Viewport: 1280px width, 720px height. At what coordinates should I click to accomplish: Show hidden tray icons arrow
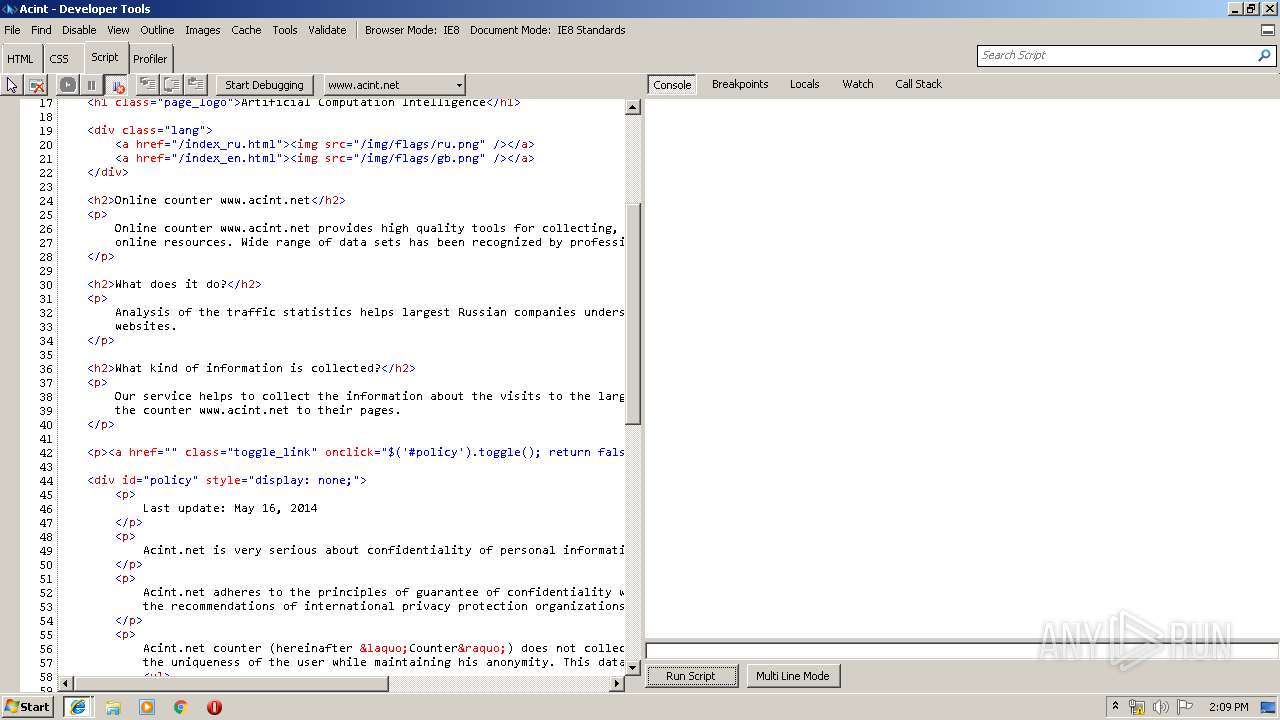pos(1115,707)
